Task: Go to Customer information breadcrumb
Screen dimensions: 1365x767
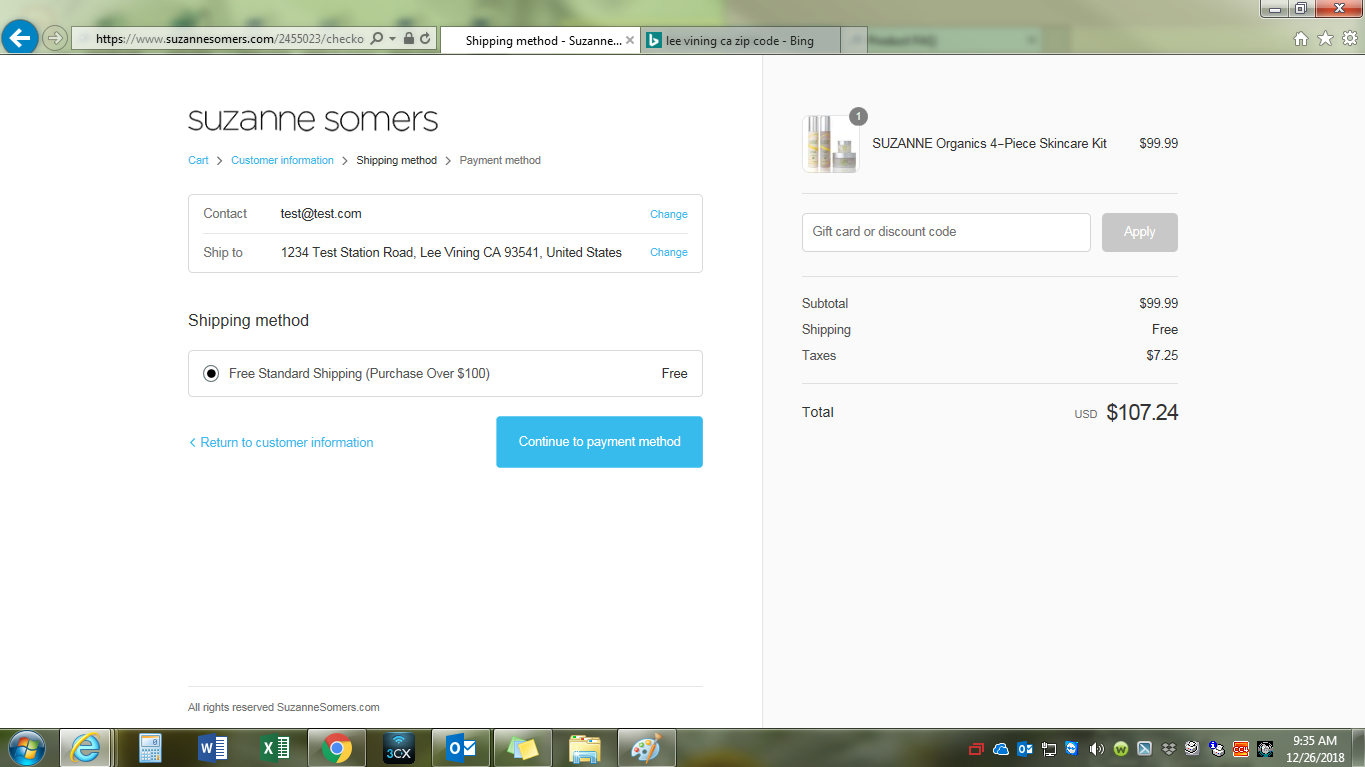Action: point(282,160)
